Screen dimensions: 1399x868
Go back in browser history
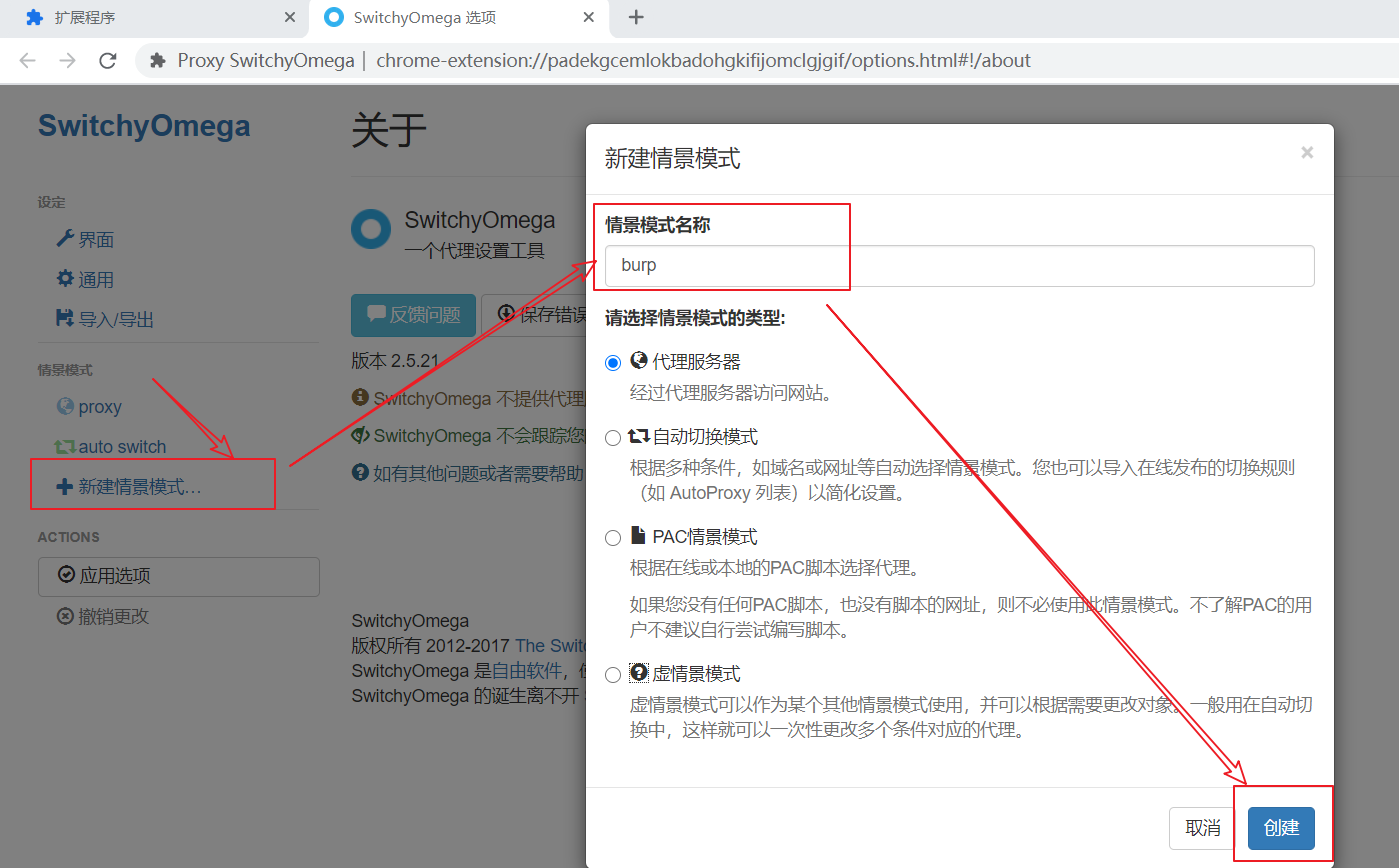27,60
